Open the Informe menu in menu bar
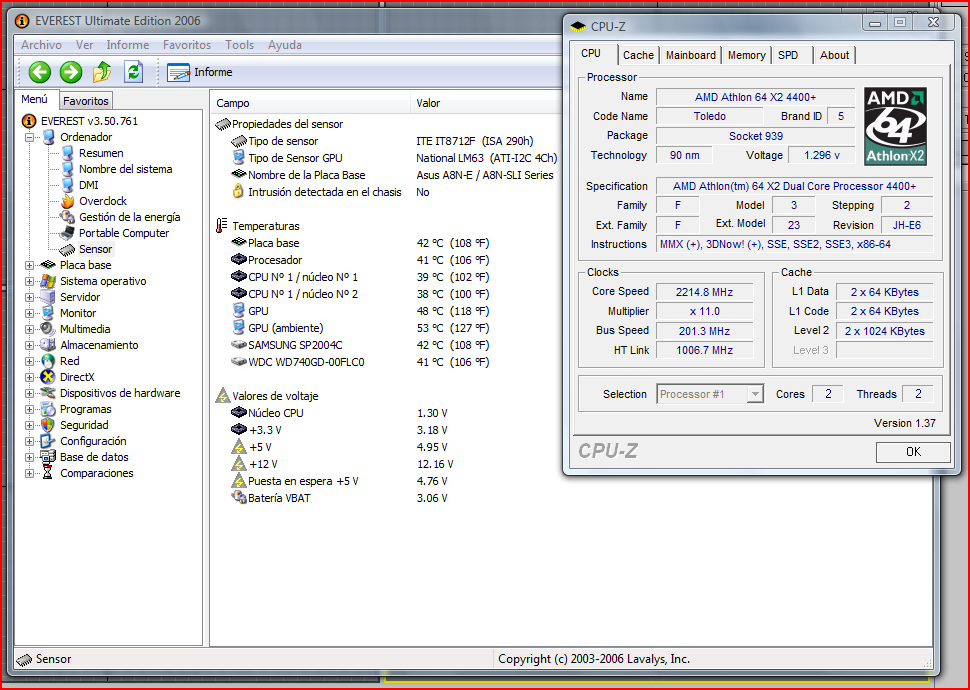The height and width of the screenshot is (690, 970). 127,45
